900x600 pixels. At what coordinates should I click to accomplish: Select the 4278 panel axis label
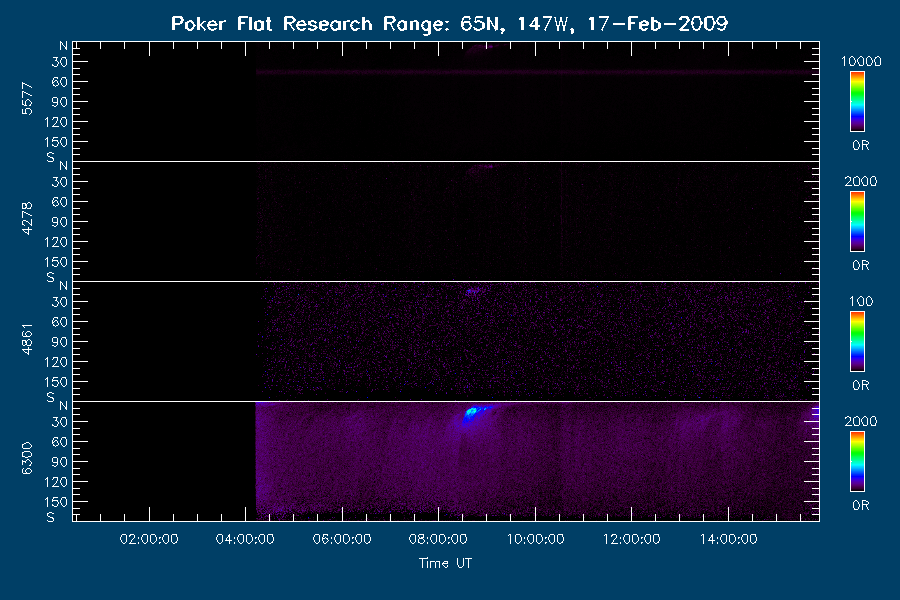click(27, 219)
